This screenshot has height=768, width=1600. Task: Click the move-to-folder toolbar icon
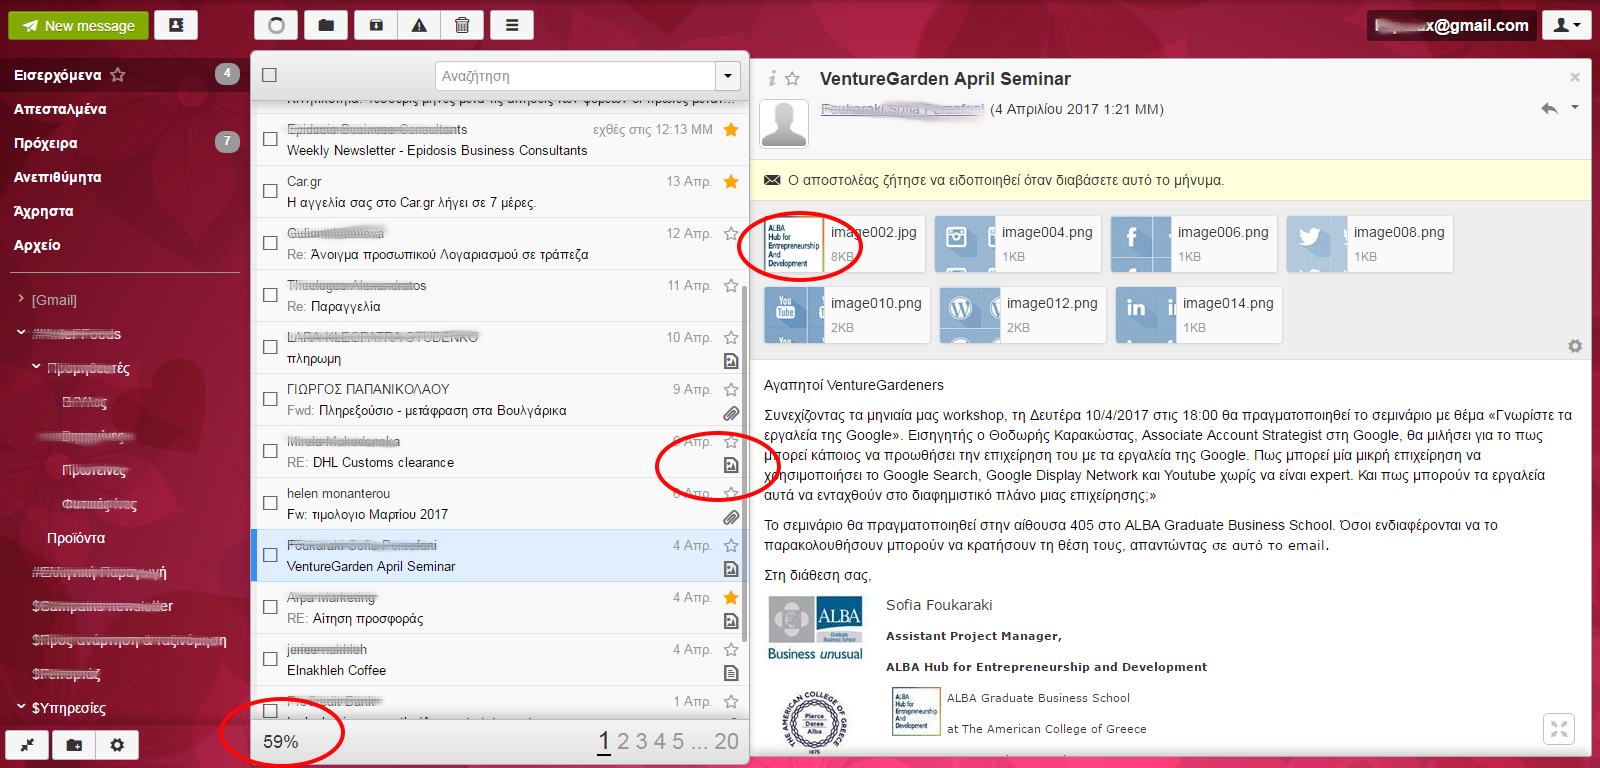(326, 25)
